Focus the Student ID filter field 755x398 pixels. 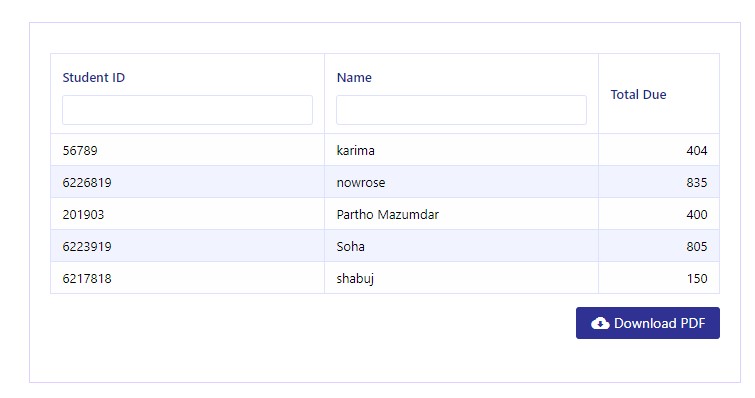pyautogui.click(x=187, y=110)
